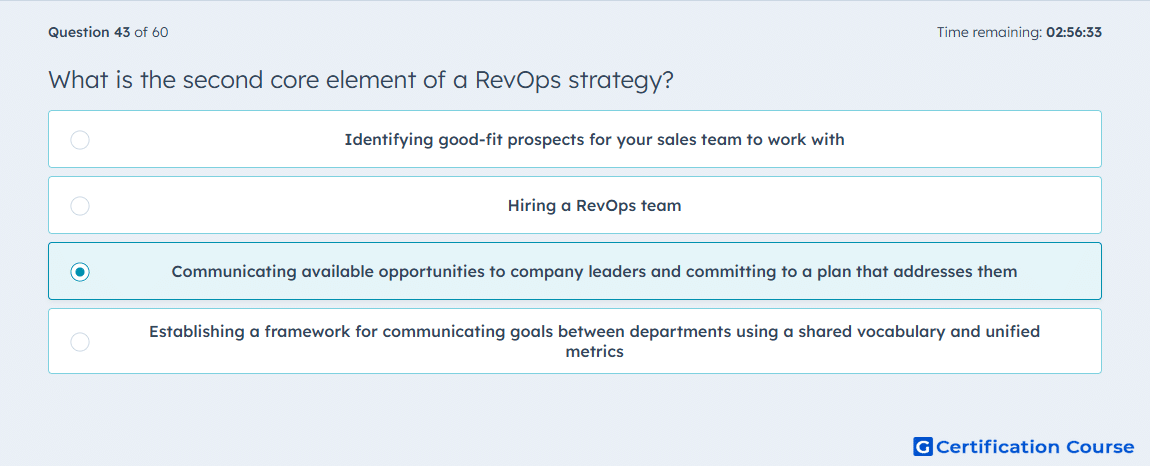Open the Certification Course watermark link
This screenshot has width=1150, height=466.
coord(1024,446)
